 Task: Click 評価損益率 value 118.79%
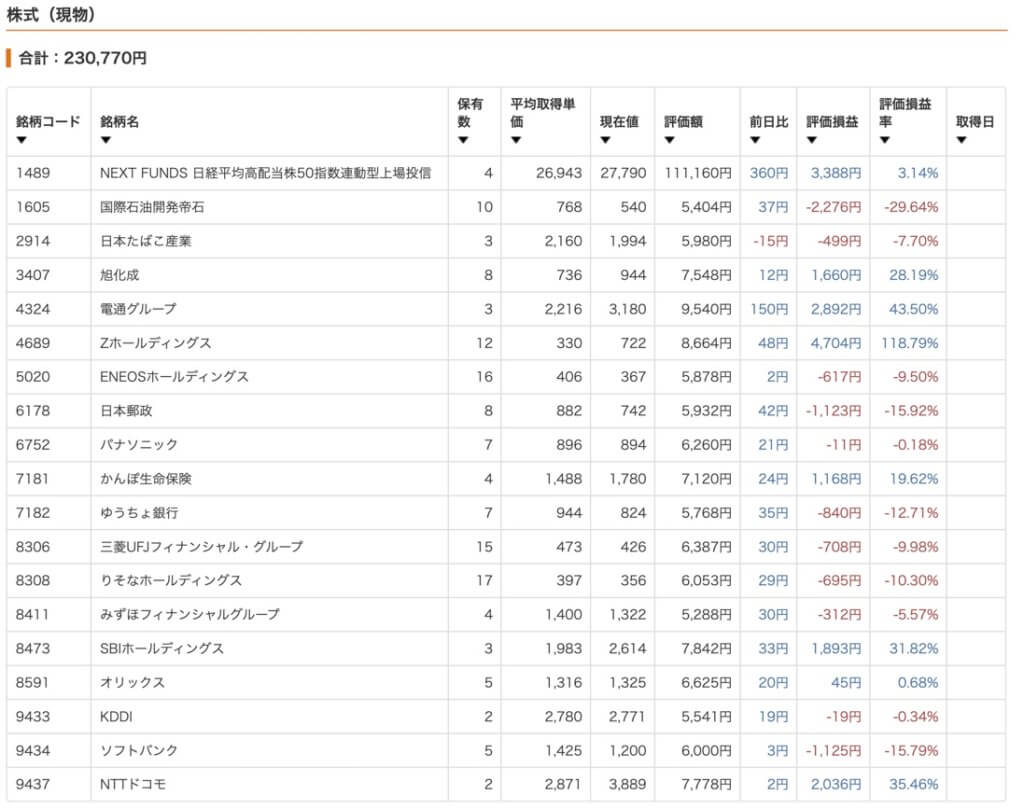pyautogui.click(x=910, y=343)
